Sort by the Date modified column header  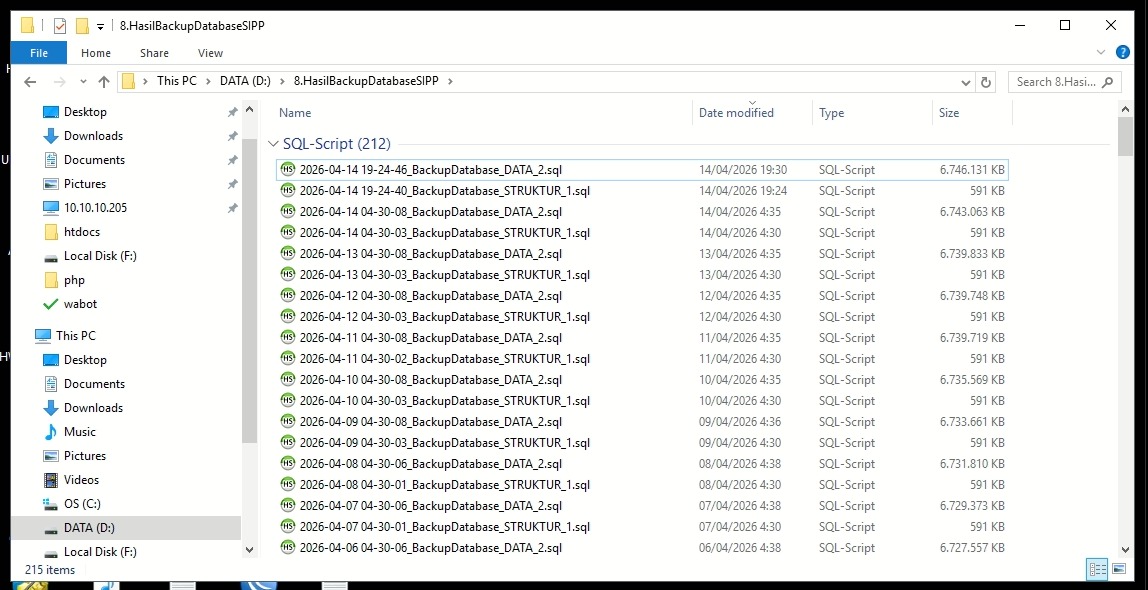point(736,113)
